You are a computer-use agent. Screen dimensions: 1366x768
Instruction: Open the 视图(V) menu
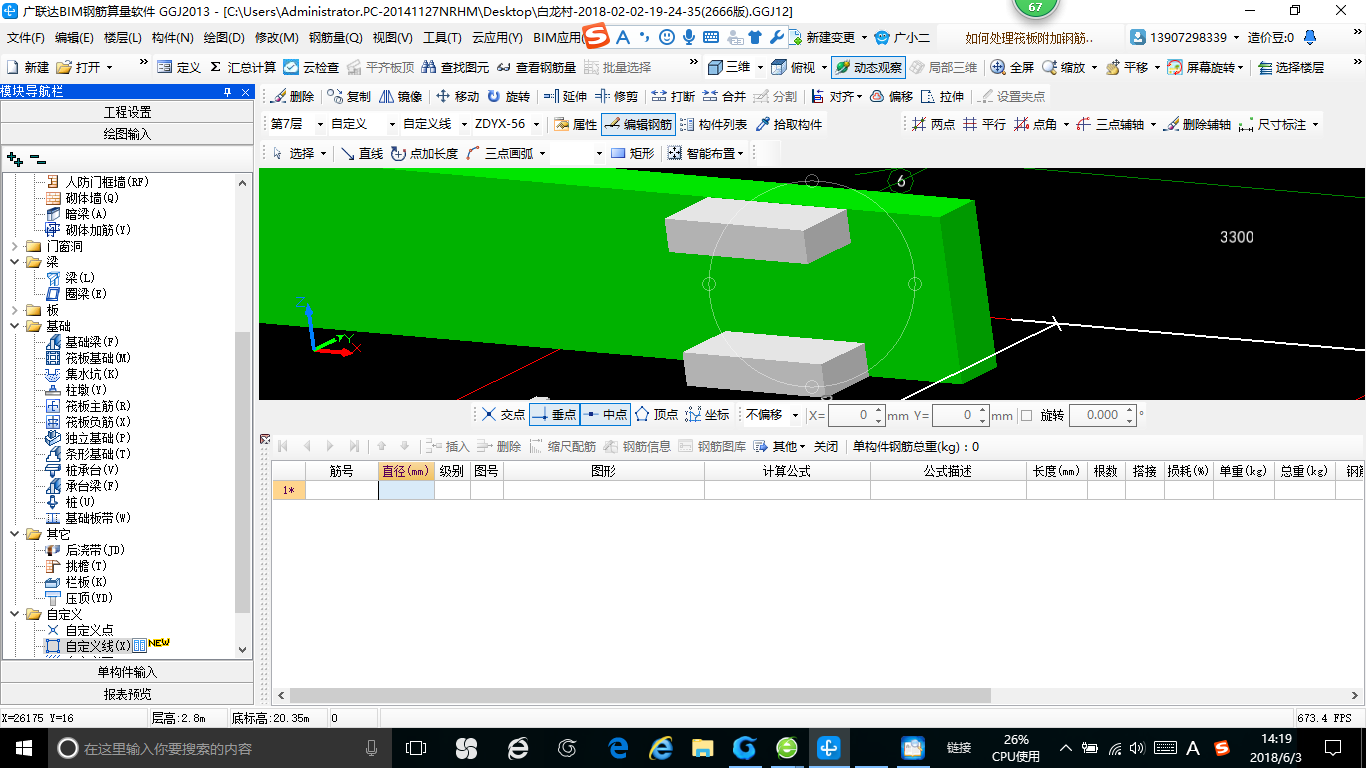tap(392, 38)
